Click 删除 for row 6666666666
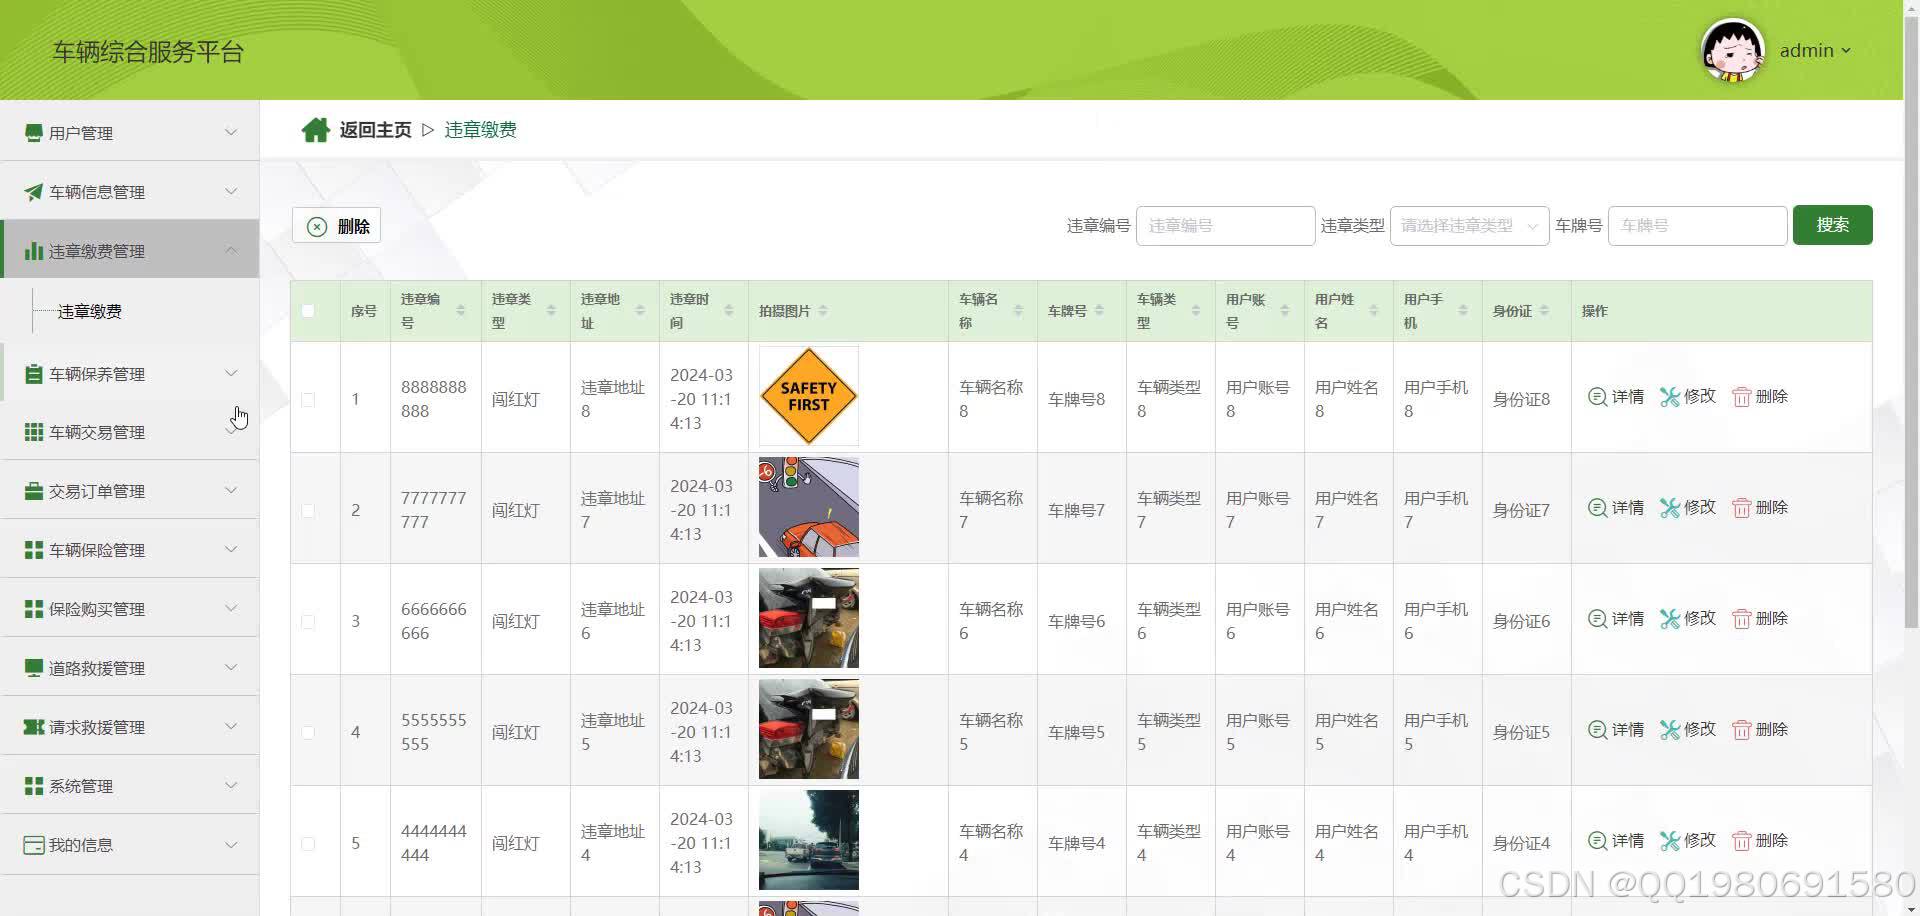Screen dimensions: 1920x916 click(x=1760, y=619)
